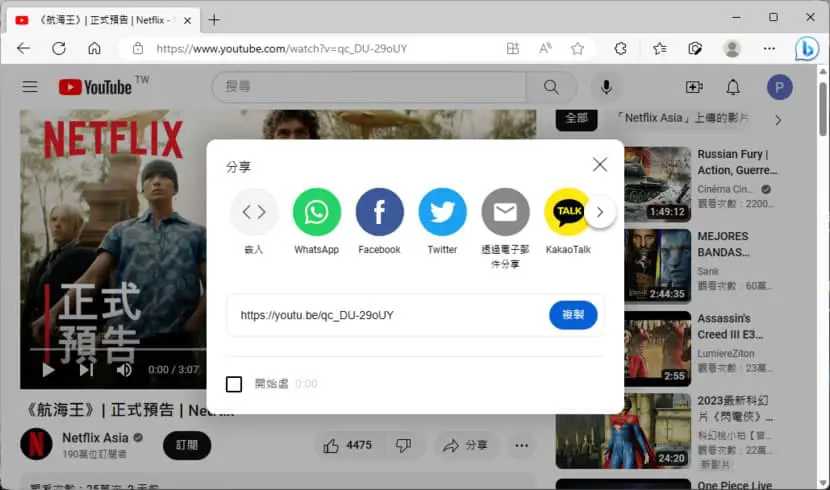Enable the start-at time checkbox
The image size is (830, 490).
234,384
